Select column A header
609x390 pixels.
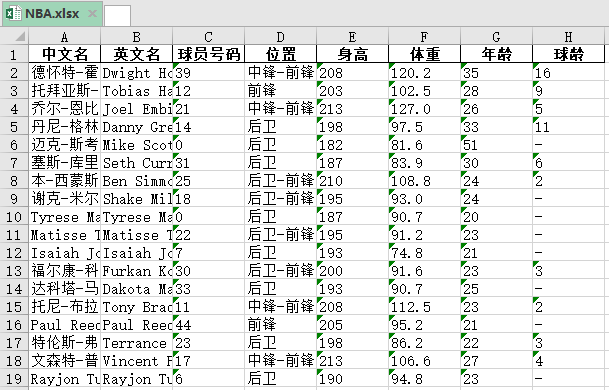[64, 37]
